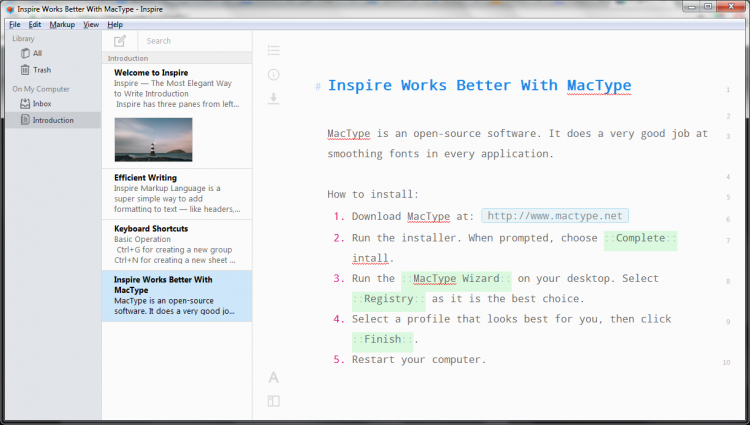This screenshot has width=750, height=425.
Task: Click the How to install: line
Action: pos(373,195)
